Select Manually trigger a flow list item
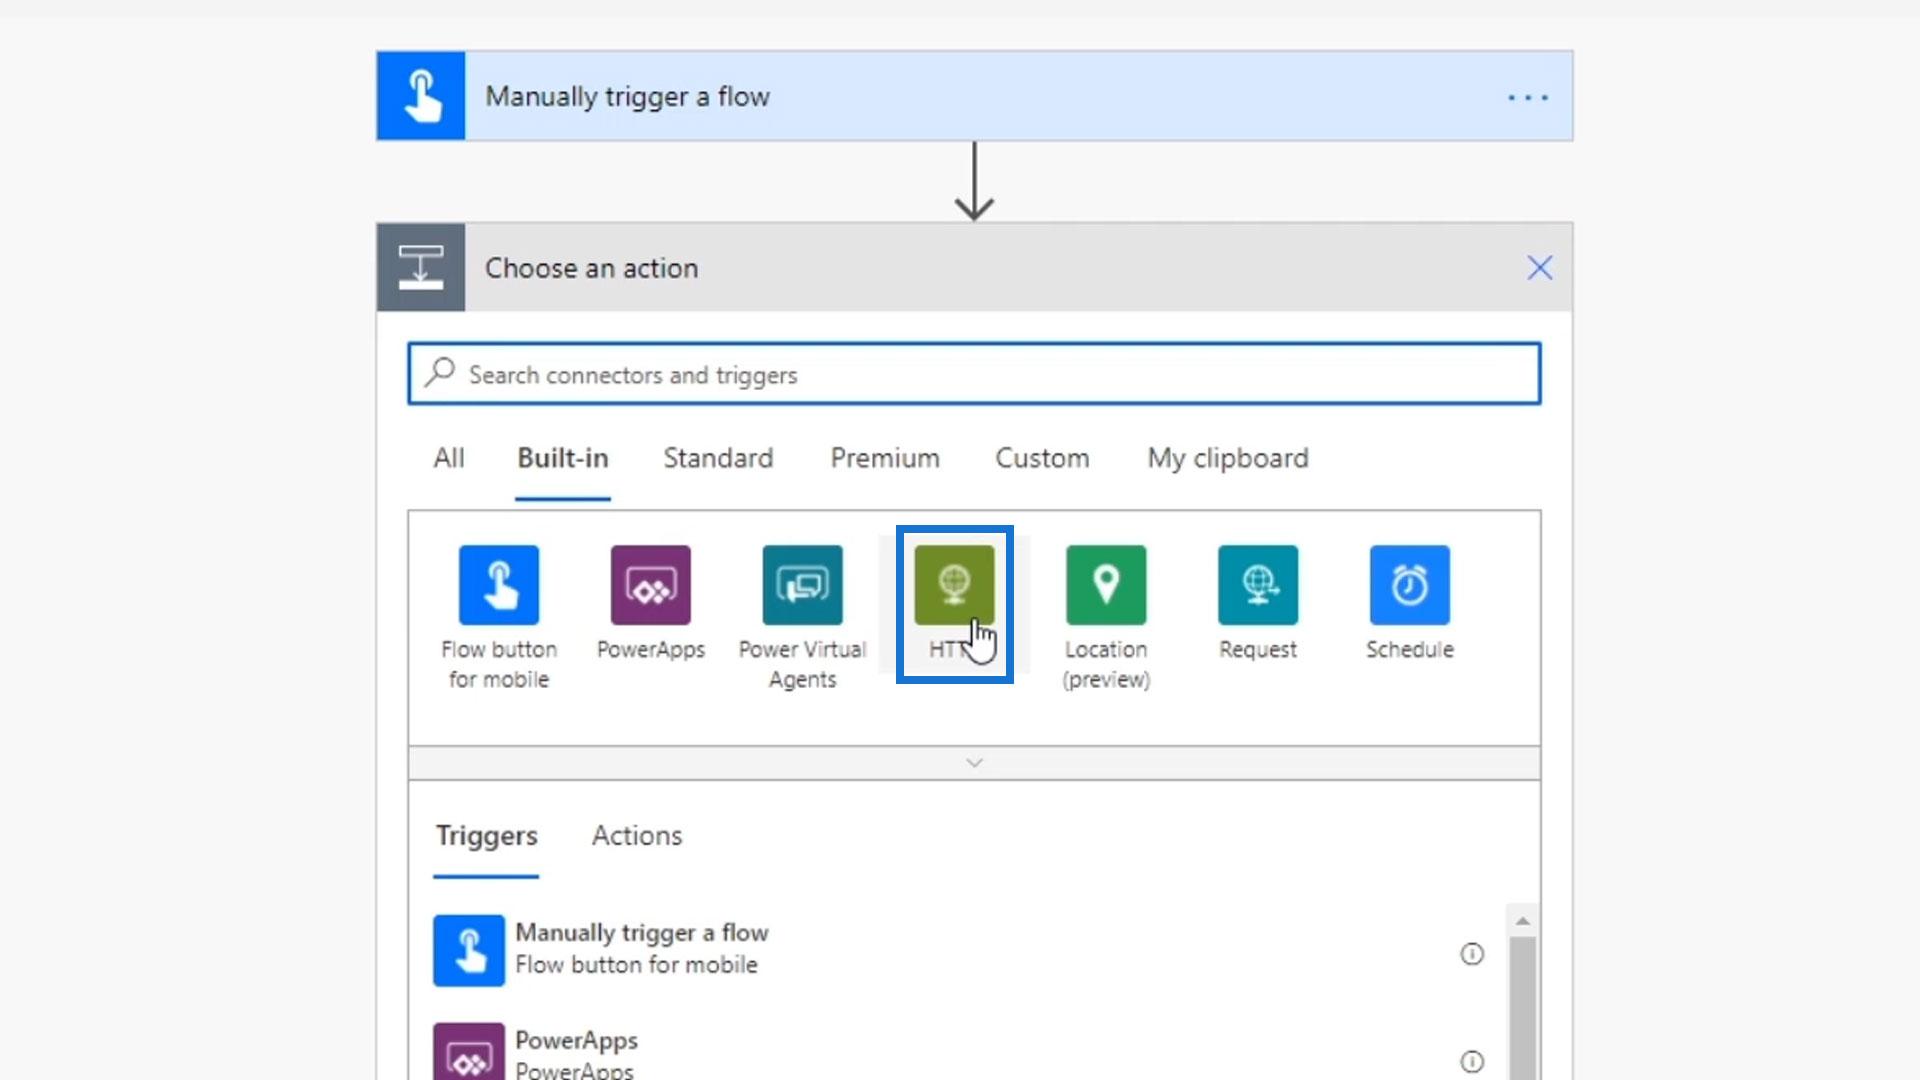The height and width of the screenshot is (1080, 1920). pyautogui.click(x=640, y=948)
